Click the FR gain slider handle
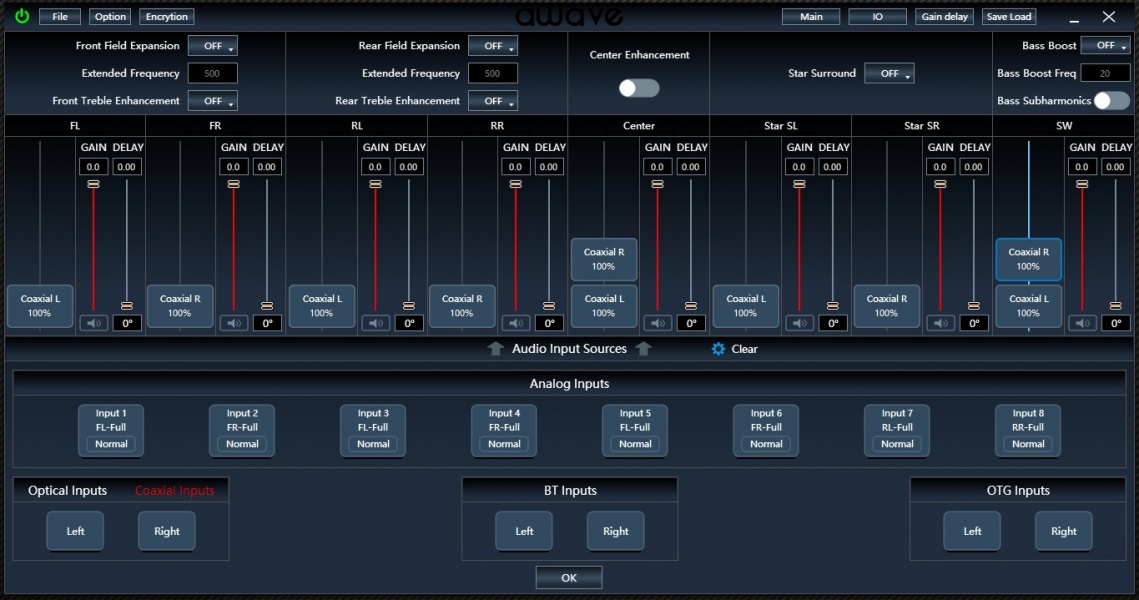Viewport: 1139px width, 600px height. coord(234,184)
